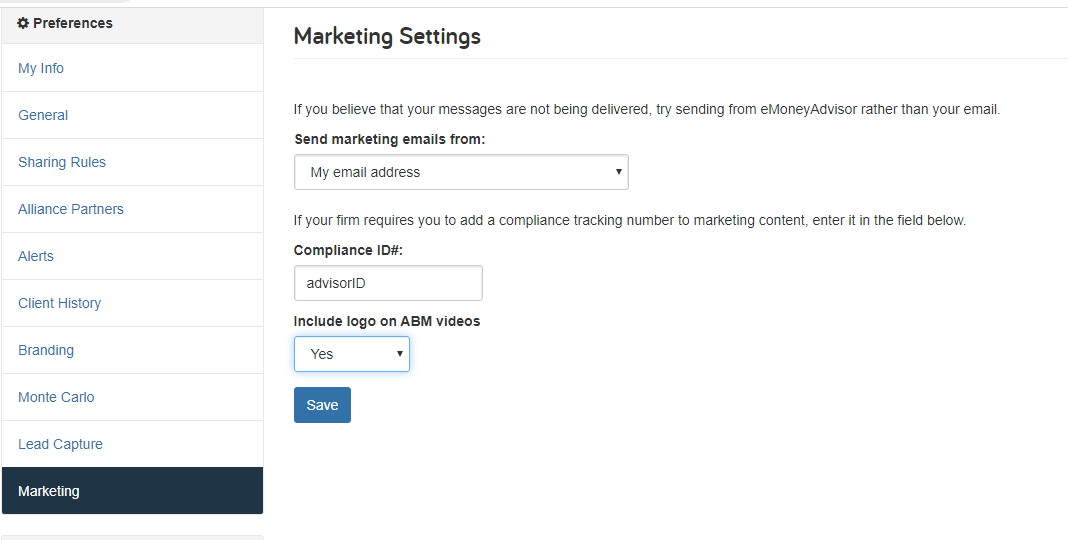Click arrow on My email address dropdown
Viewport: 1068px width, 540px height.
point(618,172)
